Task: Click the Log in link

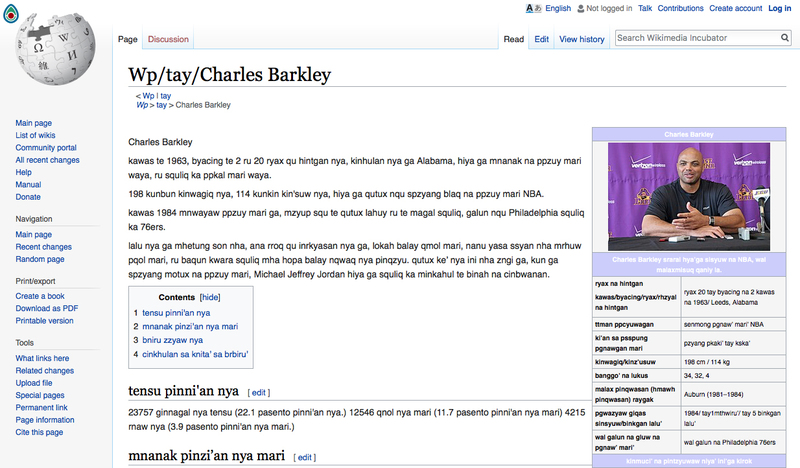Action: pos(780,8)
